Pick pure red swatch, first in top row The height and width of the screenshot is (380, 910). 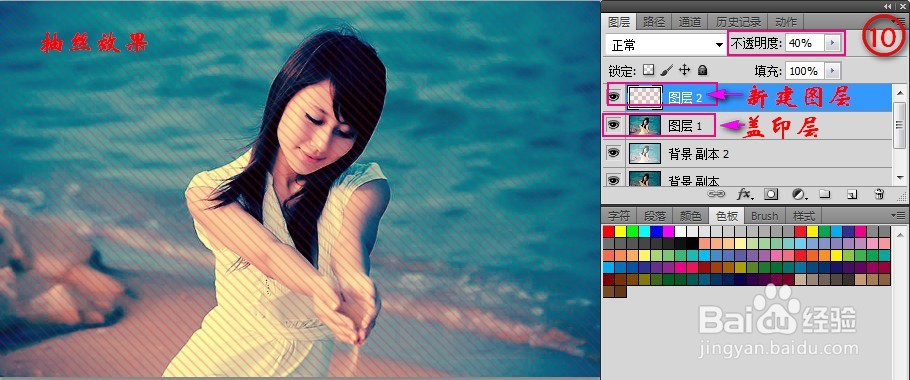(x=608, y=231)
